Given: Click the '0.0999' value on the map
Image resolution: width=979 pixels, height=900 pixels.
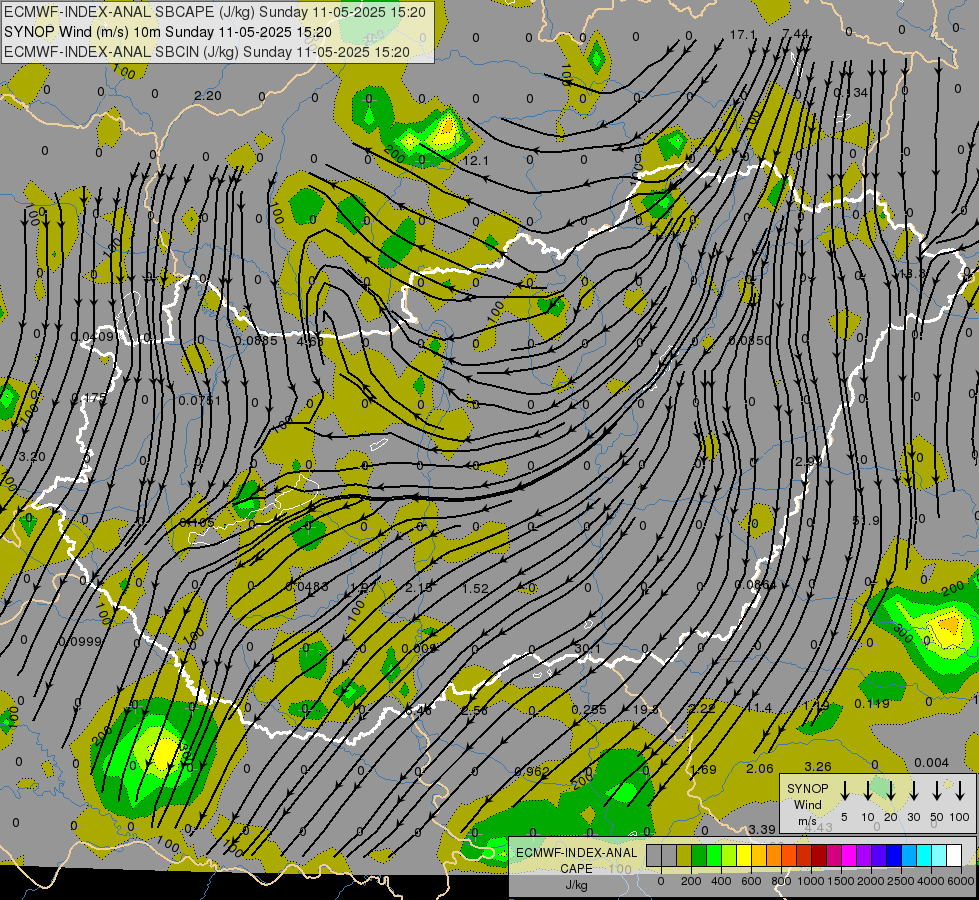Looking at the screenshot, I should [80, 641].
